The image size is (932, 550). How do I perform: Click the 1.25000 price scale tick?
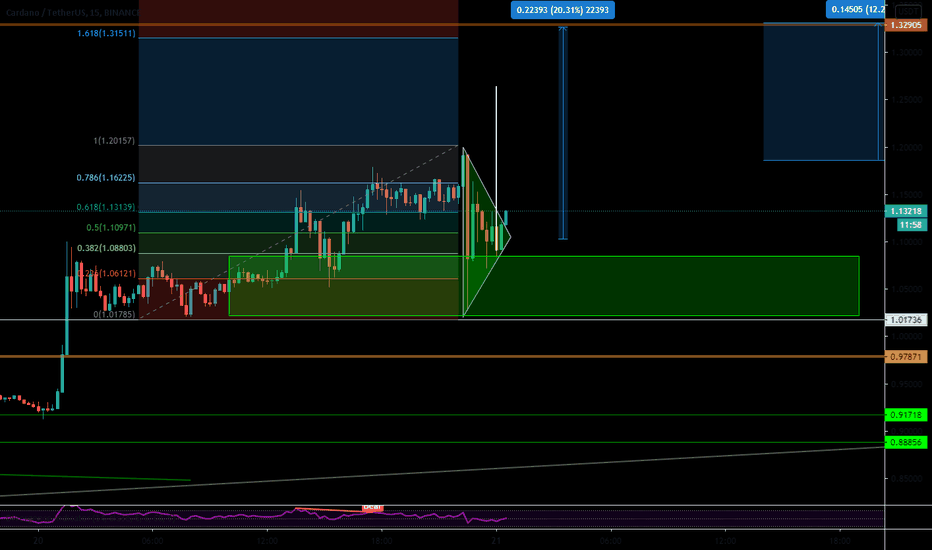point(906,100)
